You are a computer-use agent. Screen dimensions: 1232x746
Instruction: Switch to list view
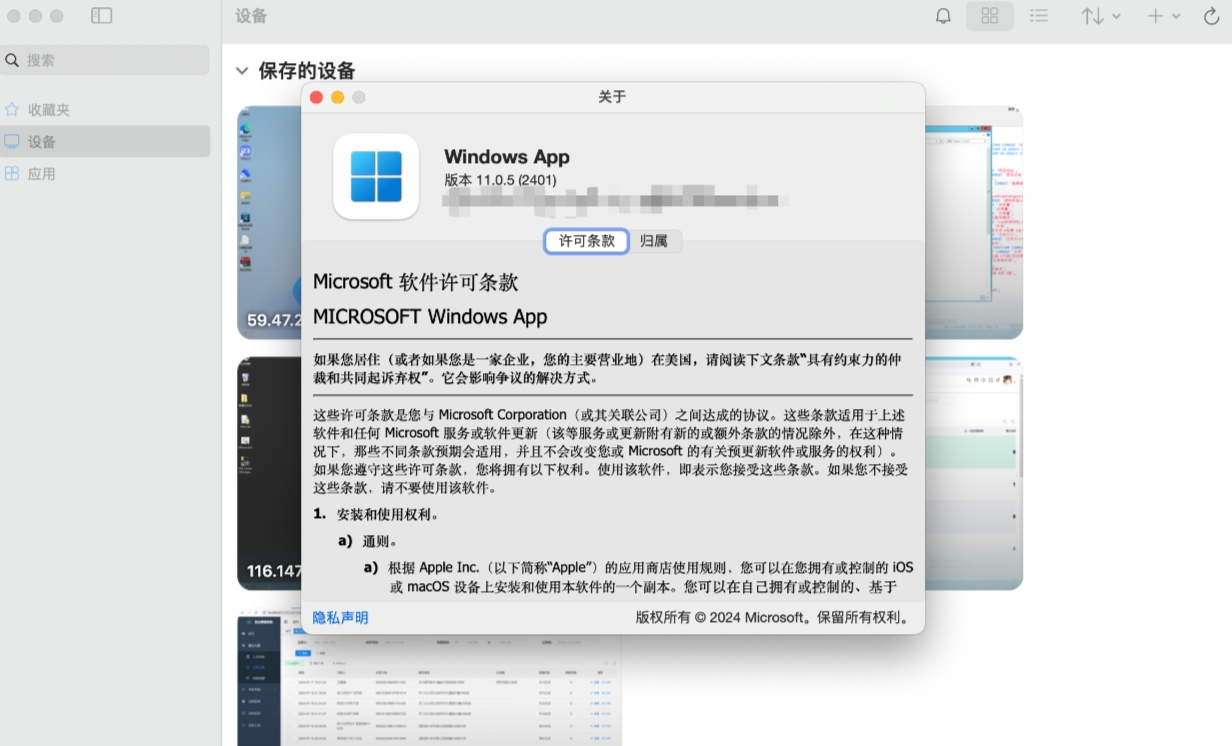(x=1039, y=16)
